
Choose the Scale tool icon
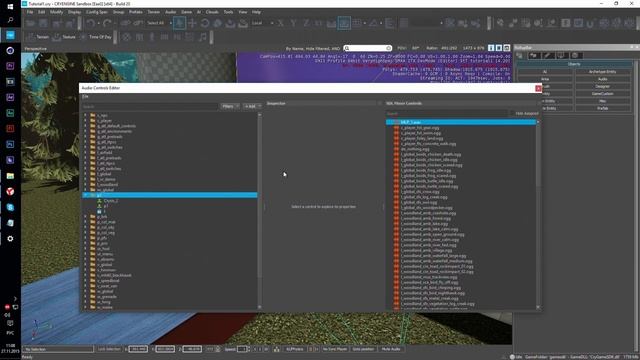pyautogui.click(x=217, y=23)
